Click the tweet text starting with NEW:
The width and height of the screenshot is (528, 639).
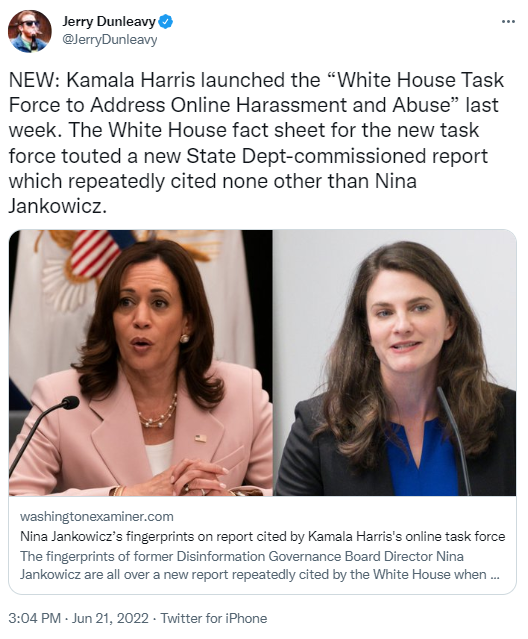coord(257,143)
